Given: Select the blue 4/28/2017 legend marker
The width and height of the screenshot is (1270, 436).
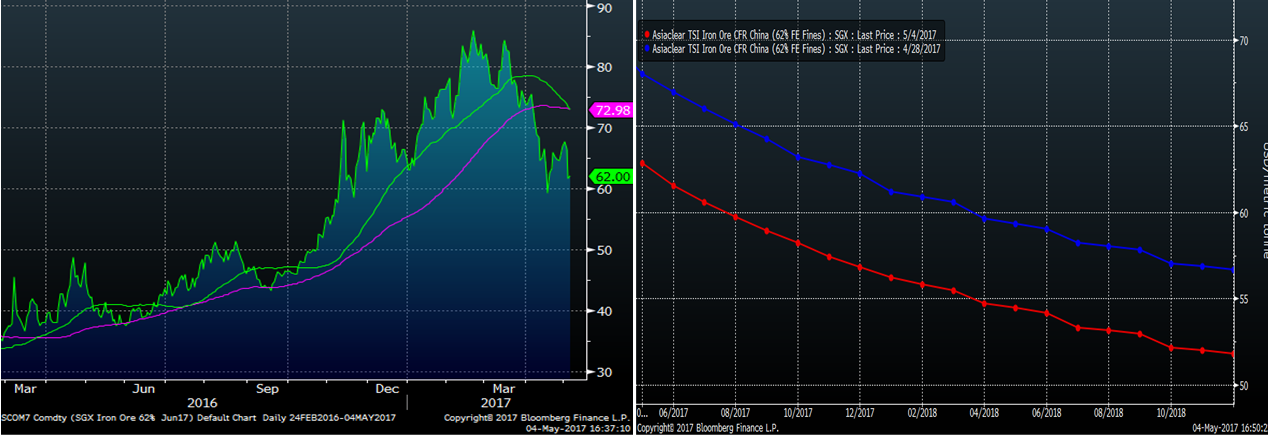Looking at the screenshot, I should click(647, 47).
